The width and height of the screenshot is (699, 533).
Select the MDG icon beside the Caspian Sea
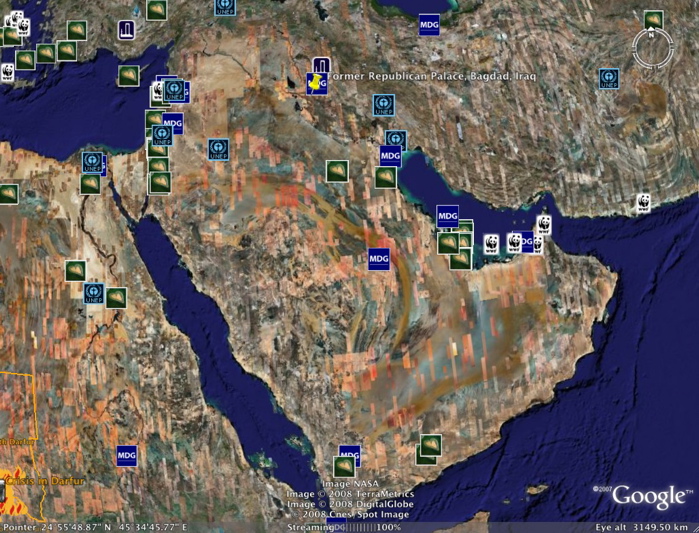[x=429, y=24]
